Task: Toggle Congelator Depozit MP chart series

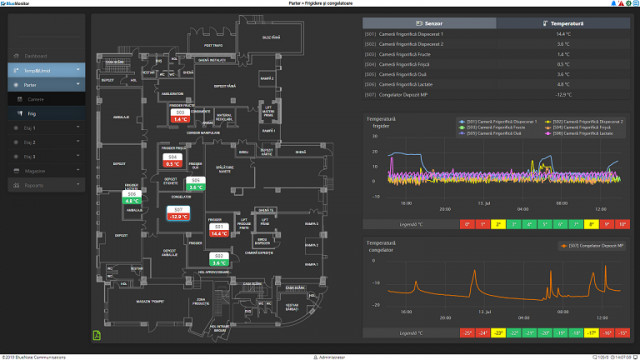Action: (x=592, y=246)
